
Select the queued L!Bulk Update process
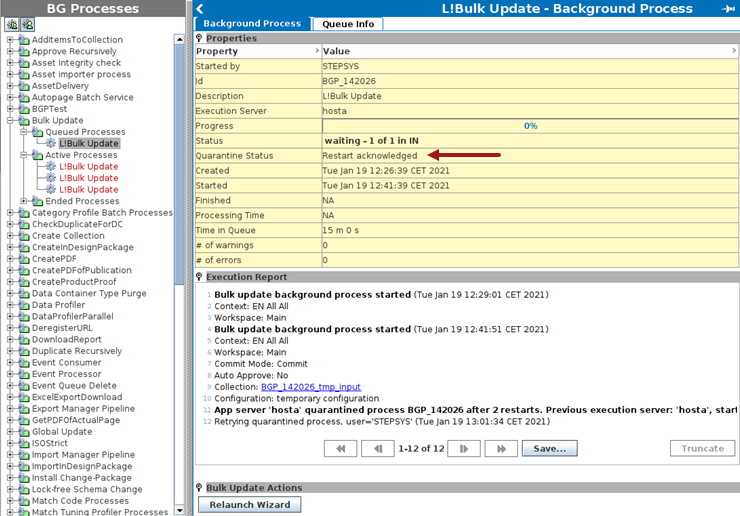pos(88,144)
